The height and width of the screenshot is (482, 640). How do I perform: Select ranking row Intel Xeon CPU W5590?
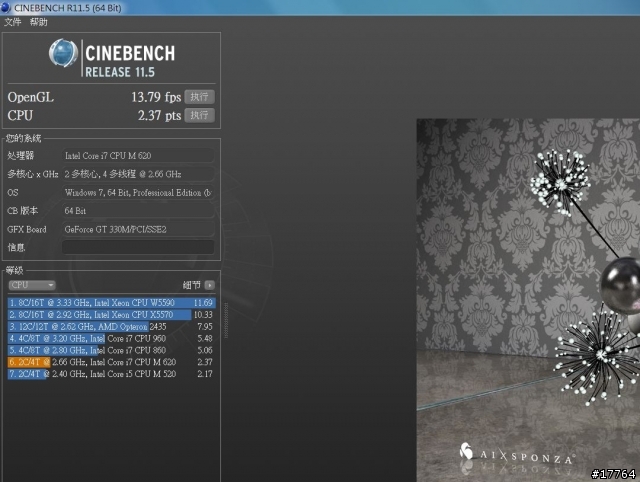coord(111,303)
